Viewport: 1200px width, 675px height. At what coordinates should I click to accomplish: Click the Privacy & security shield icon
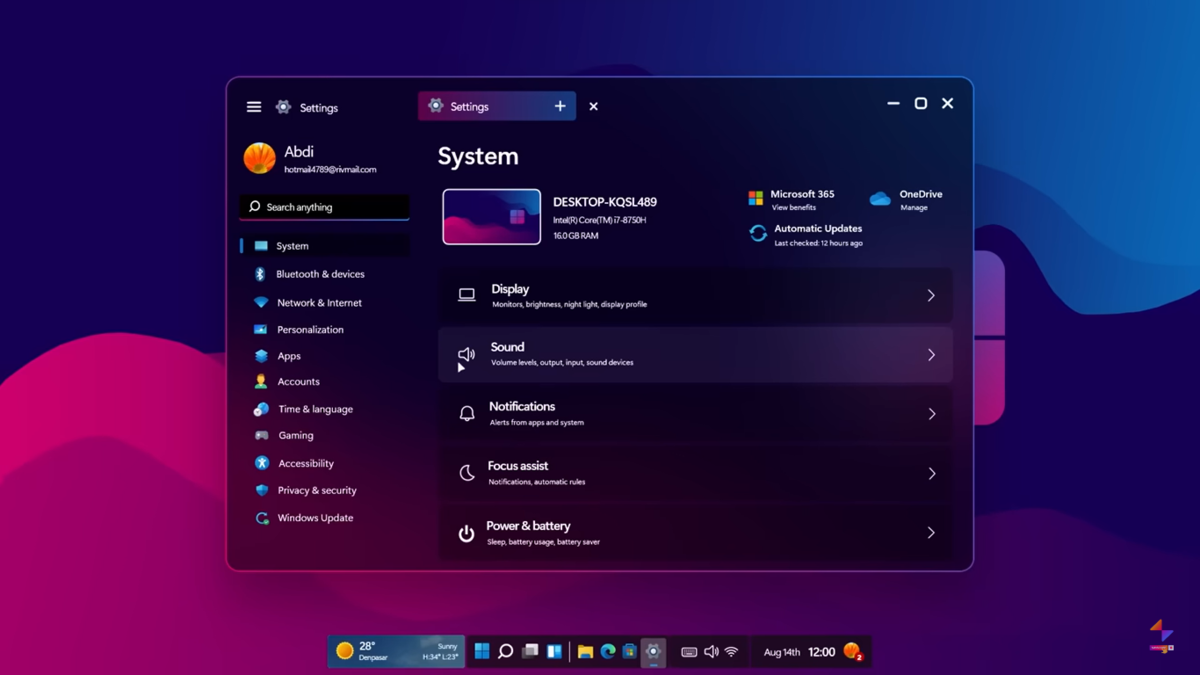(x=262, y=490)
